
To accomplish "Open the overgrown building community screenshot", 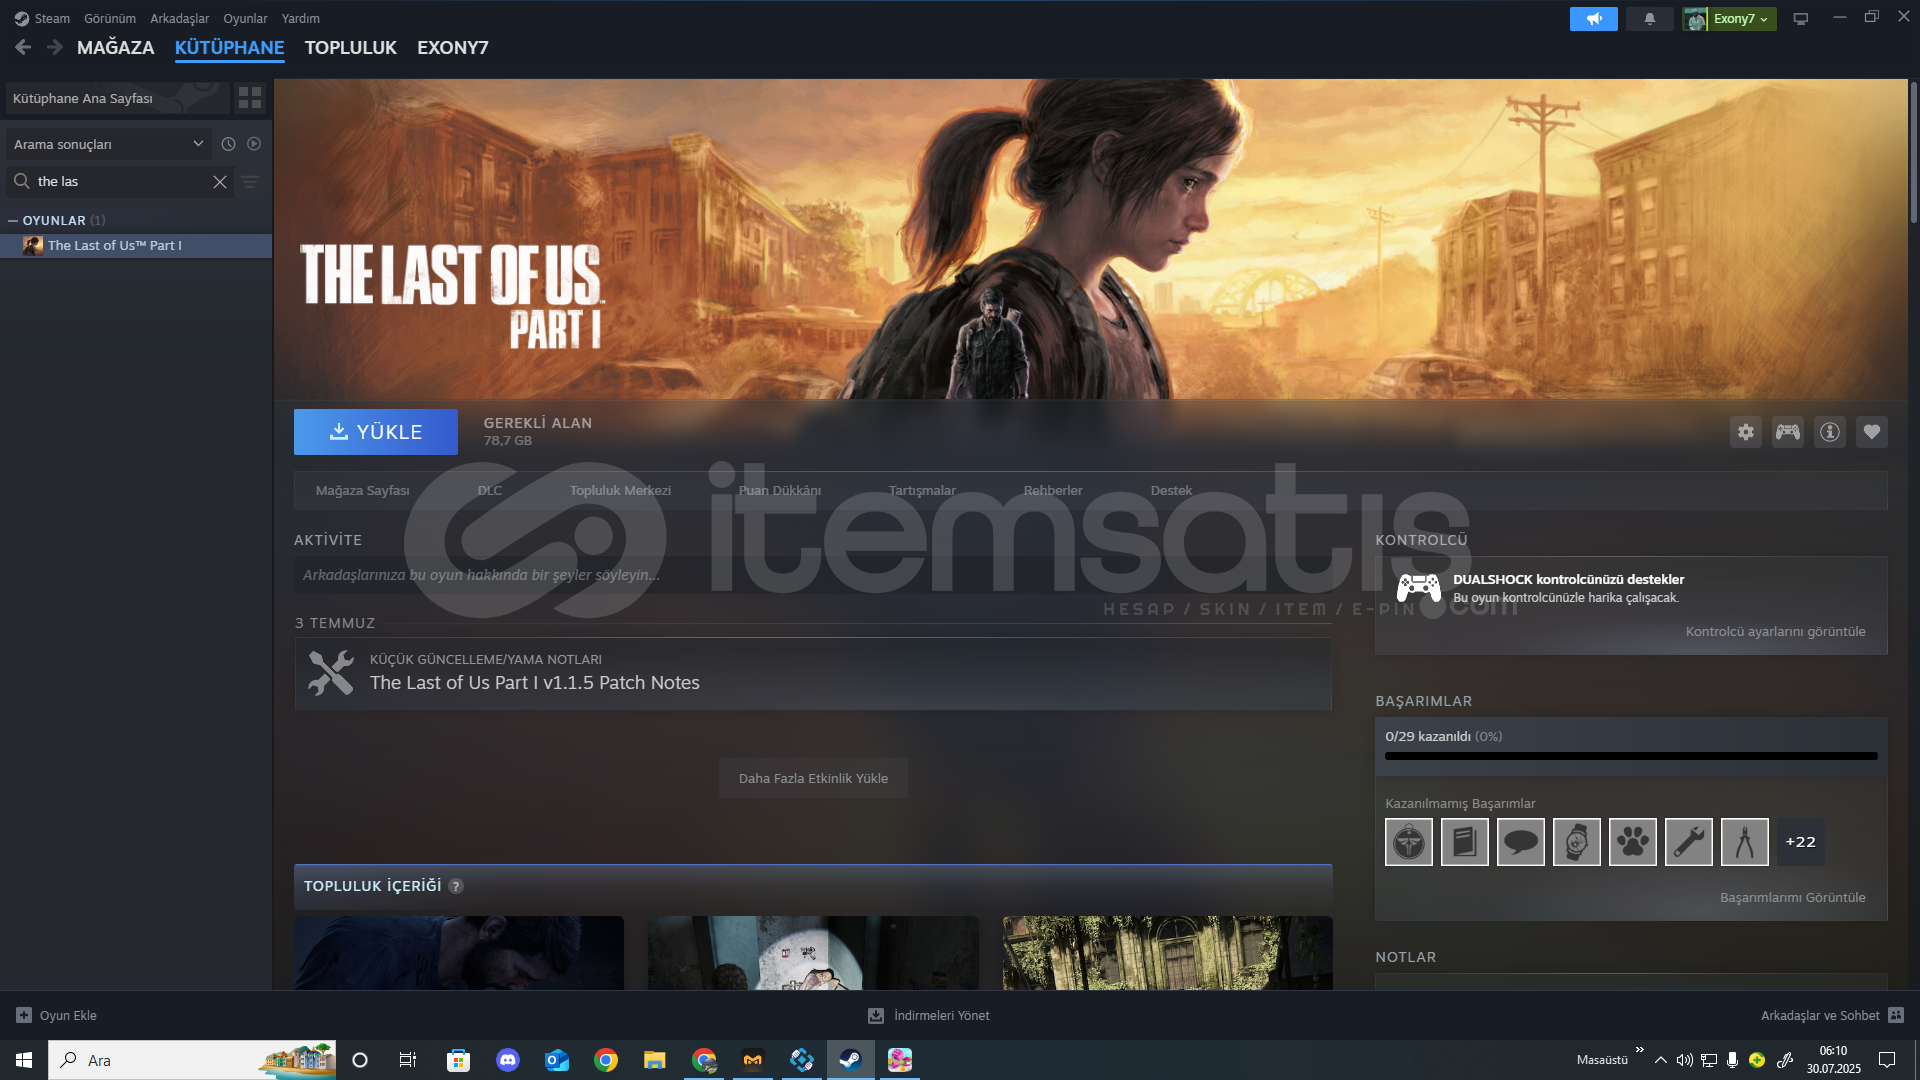I will coord(1168,953).
